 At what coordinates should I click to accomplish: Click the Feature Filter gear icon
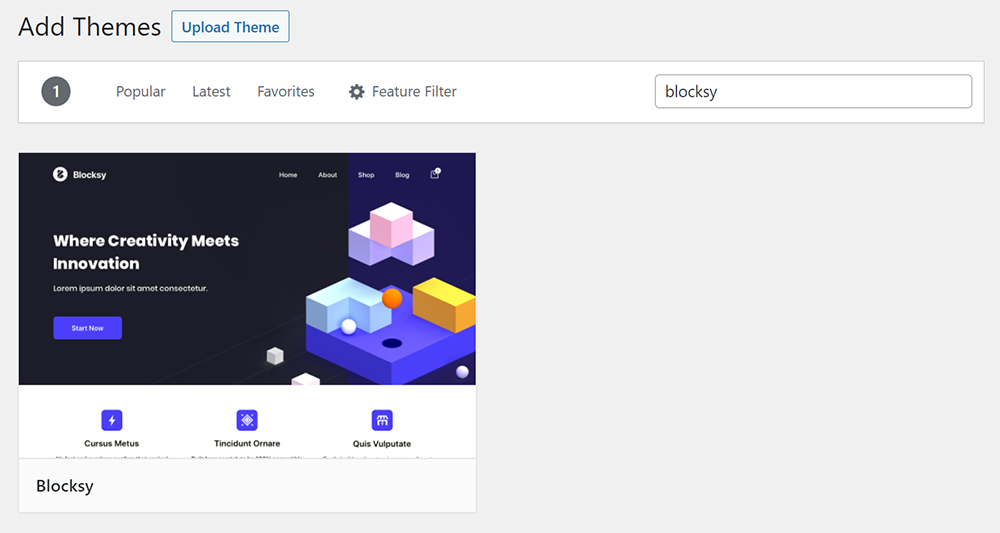(x=357, y=92)
